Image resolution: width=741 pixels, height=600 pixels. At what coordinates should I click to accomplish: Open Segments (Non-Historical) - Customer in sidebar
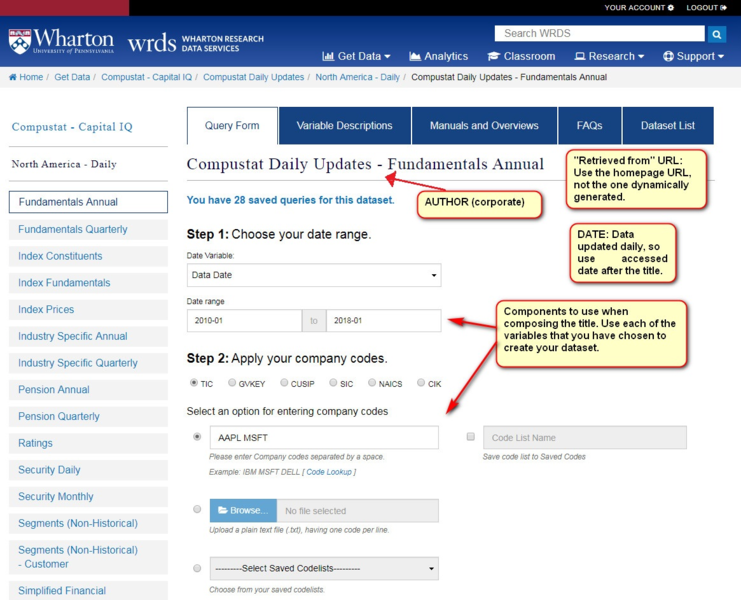[x=88, y=557]
